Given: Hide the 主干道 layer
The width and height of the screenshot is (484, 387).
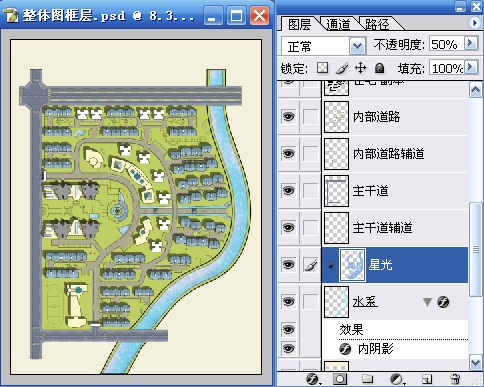Looking at the screenshot, I should click(x=289, y=191).
